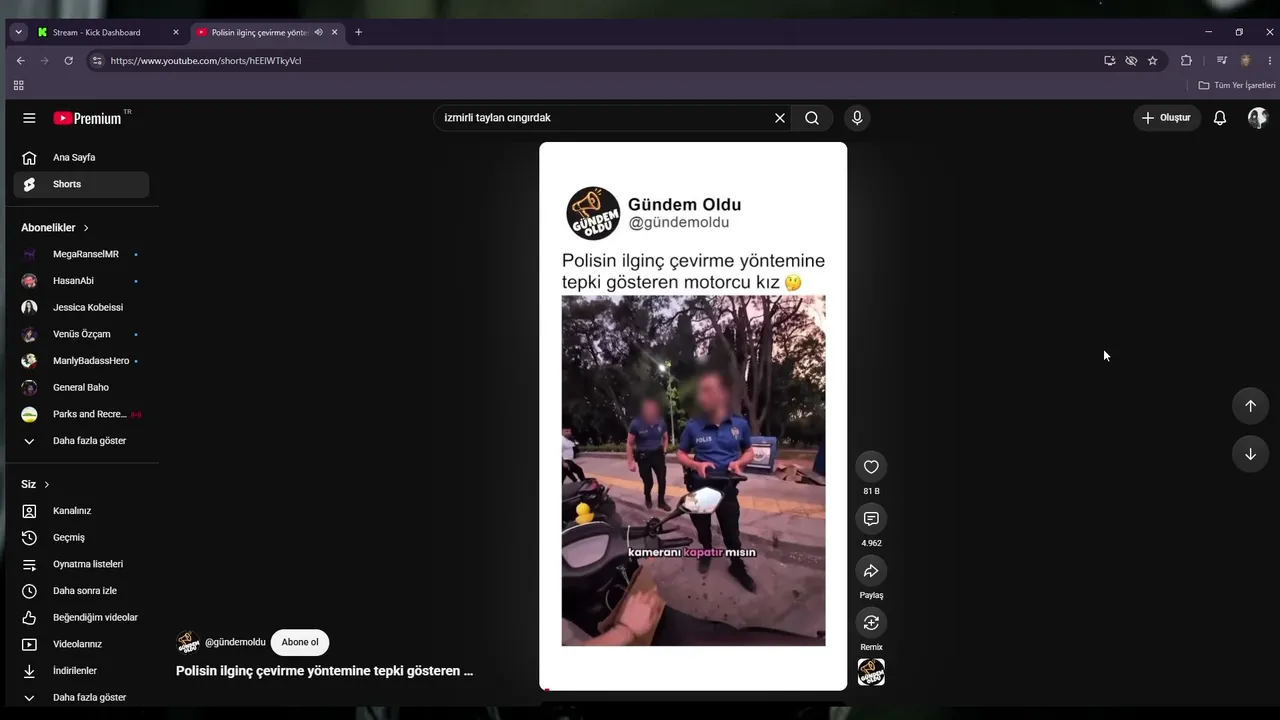This screenshot has height=720, width=1280.
Task: Open Oynatma listeleri playlists
Action: pos(81,564)
